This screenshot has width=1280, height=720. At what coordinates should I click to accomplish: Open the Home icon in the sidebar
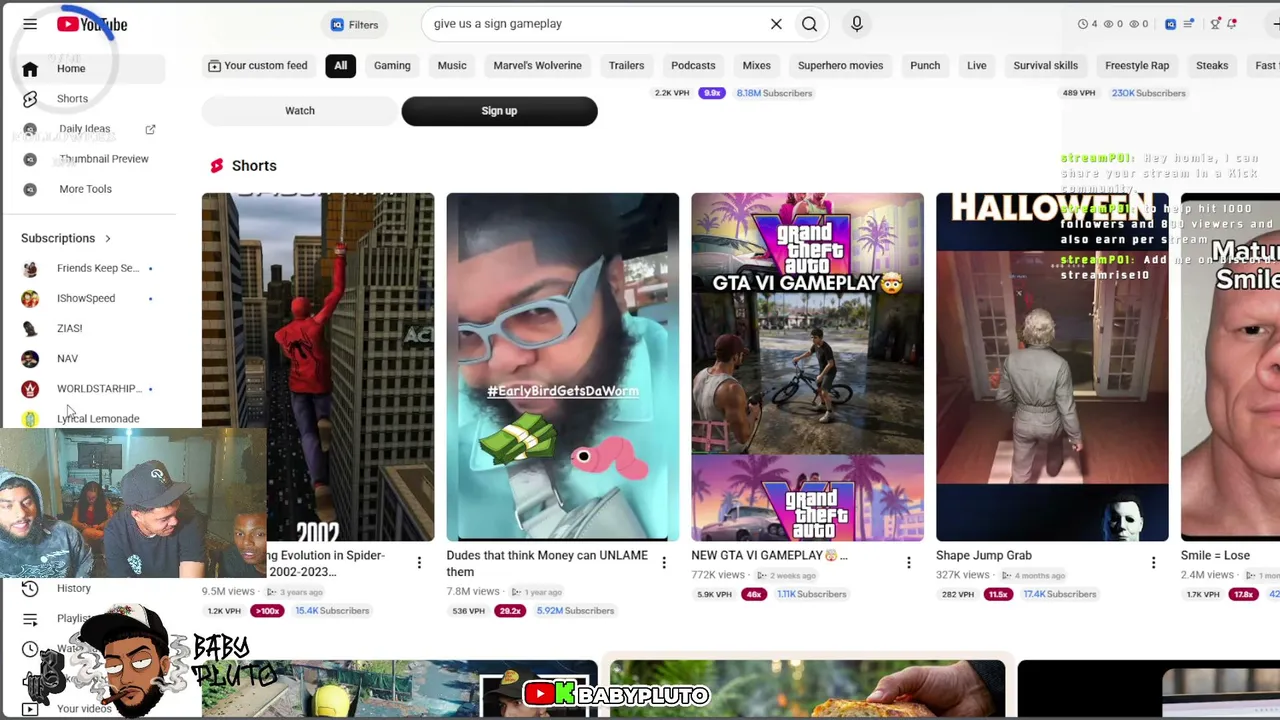coord(30,69)
